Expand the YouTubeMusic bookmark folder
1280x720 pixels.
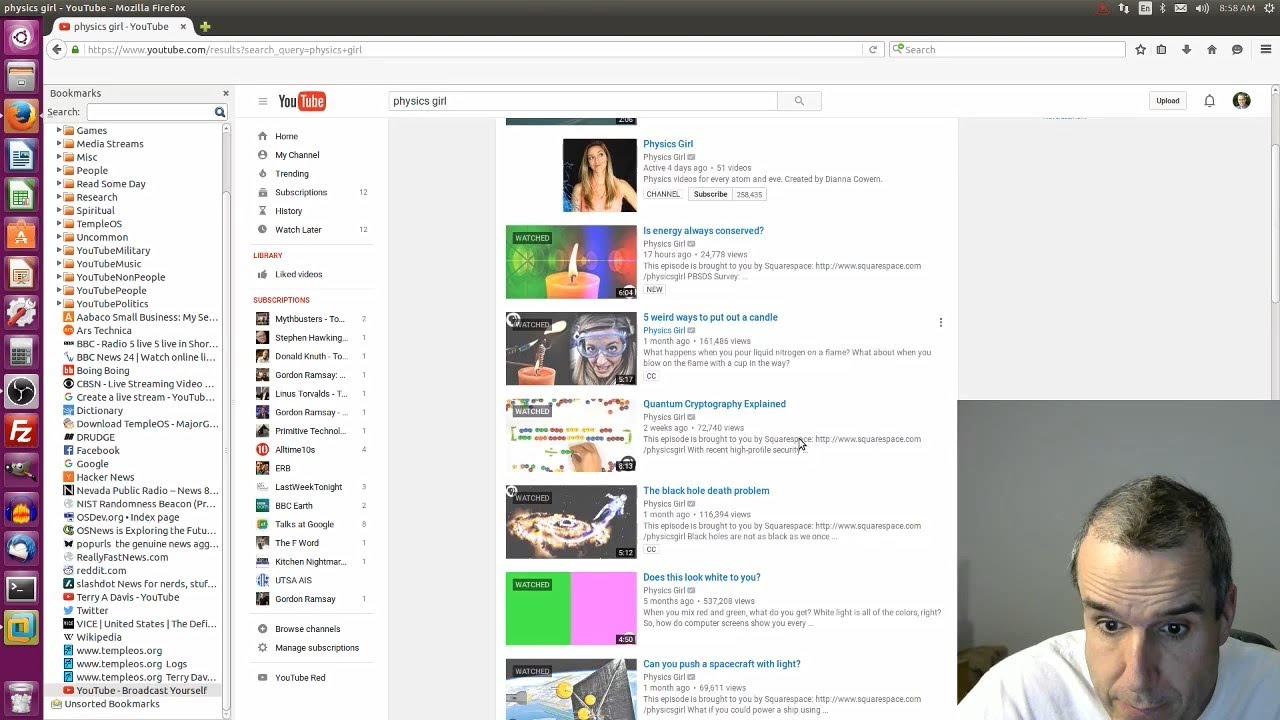click(58, 264)
